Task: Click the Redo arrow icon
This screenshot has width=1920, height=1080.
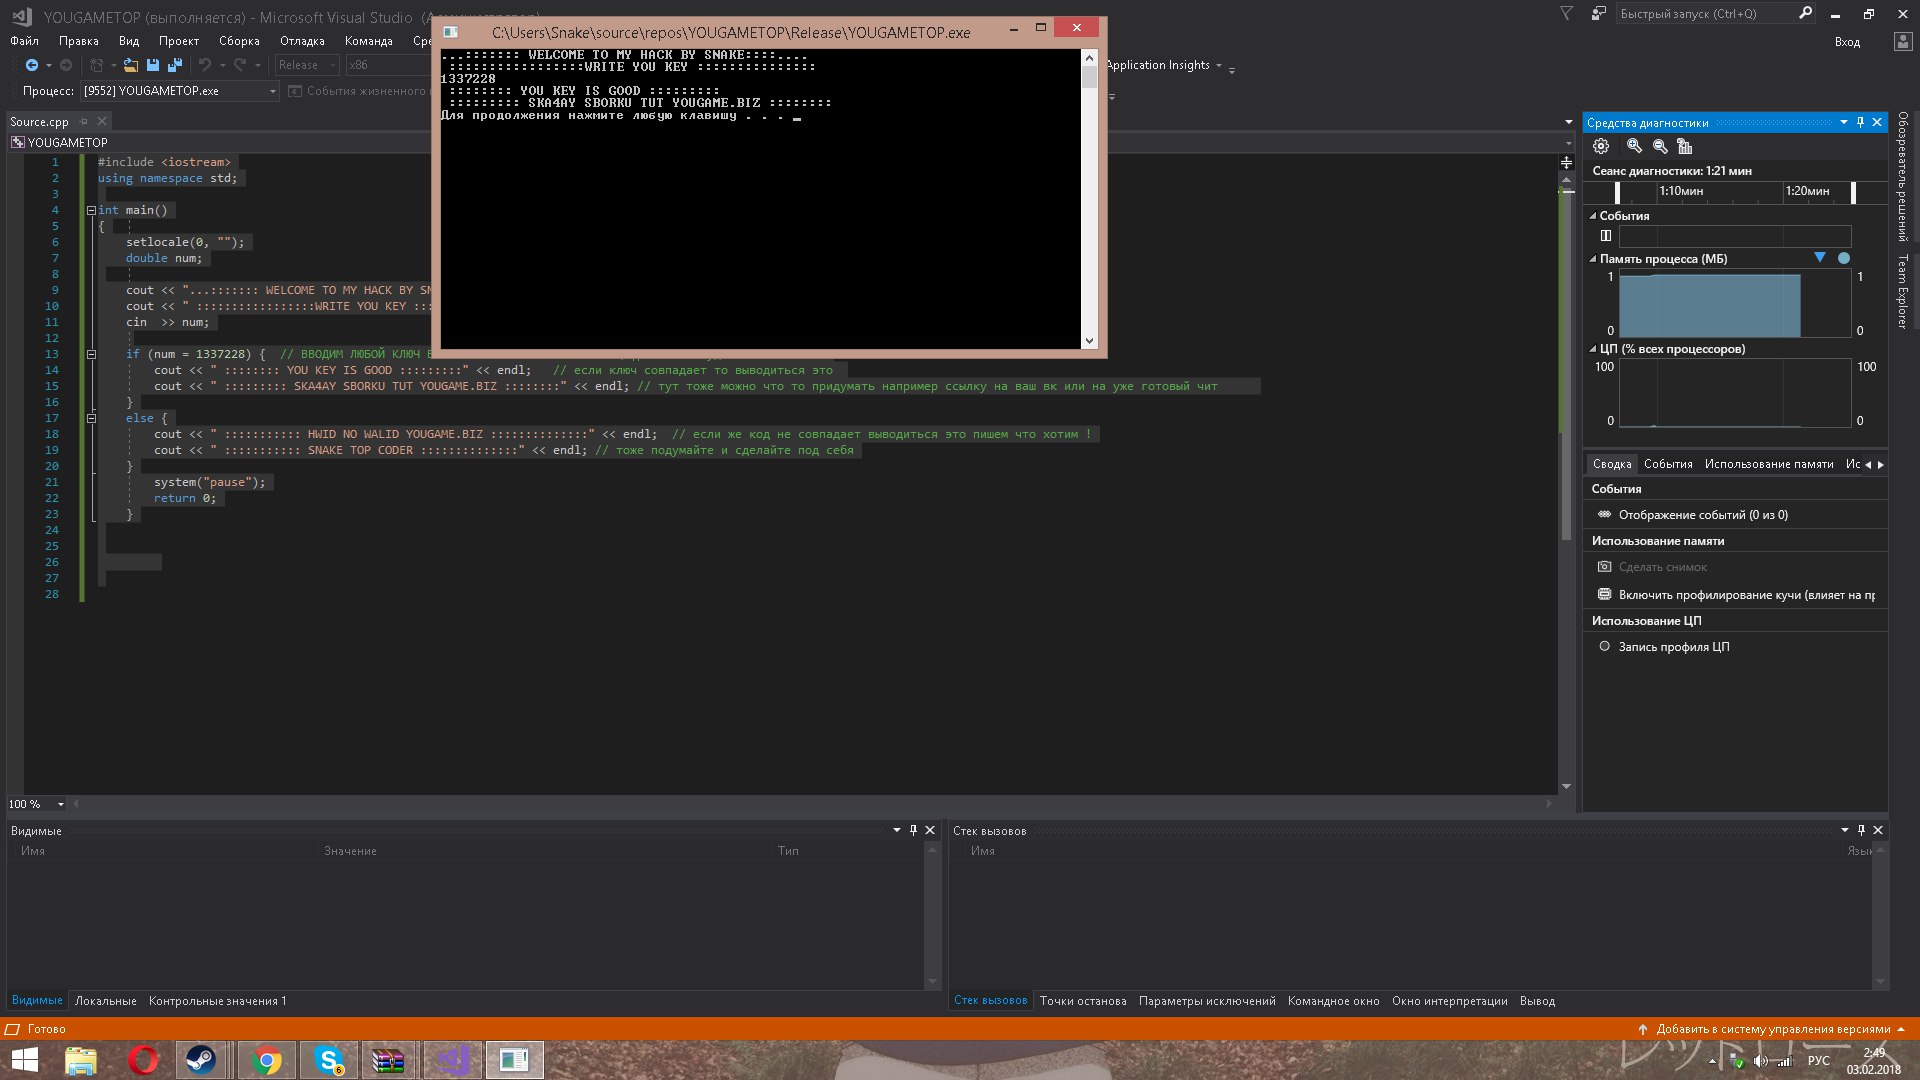Action: (240, 65)
